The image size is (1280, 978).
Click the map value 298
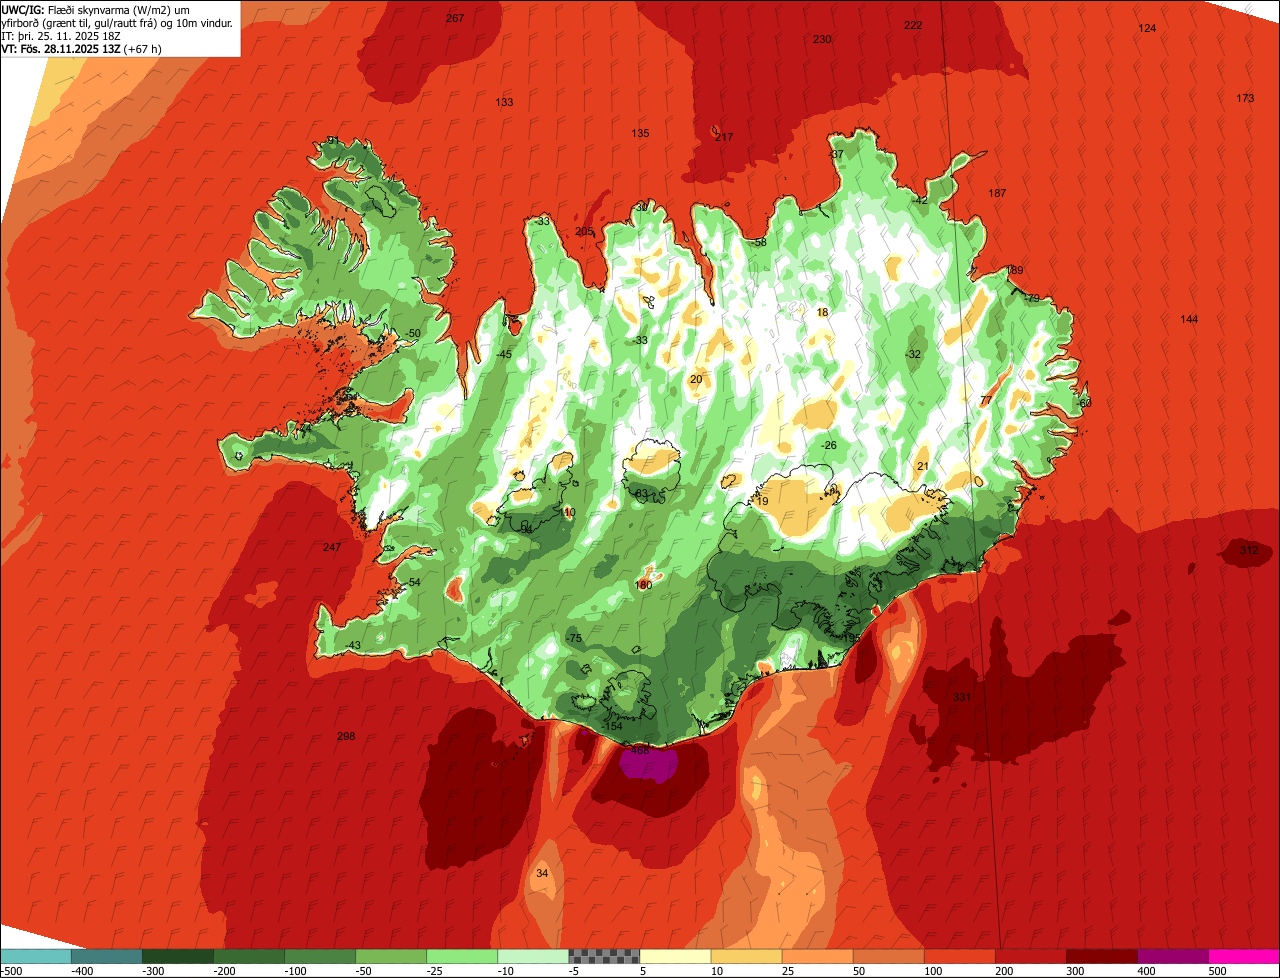tap(346, 736)
